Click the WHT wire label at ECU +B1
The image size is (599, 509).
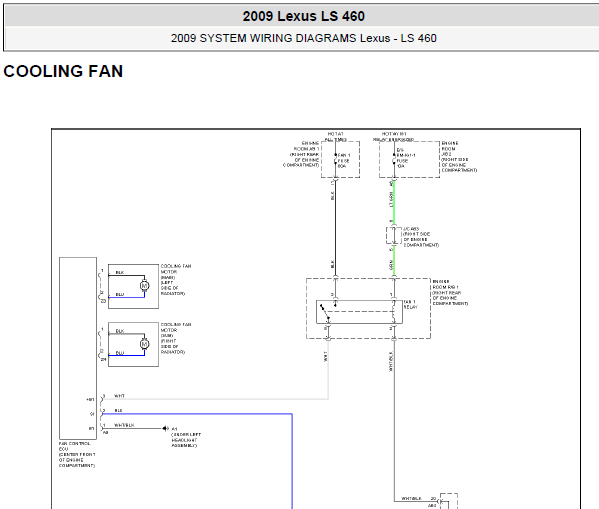[119, 396]
